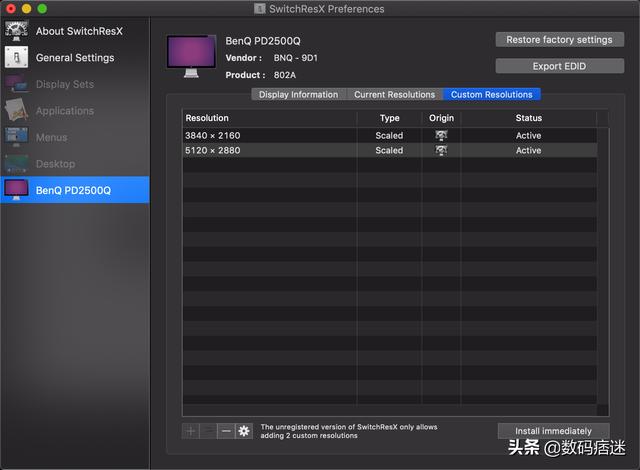The image size is (640, 470).
Task: Open General Settings sidebar label
Action: [75, 58]
